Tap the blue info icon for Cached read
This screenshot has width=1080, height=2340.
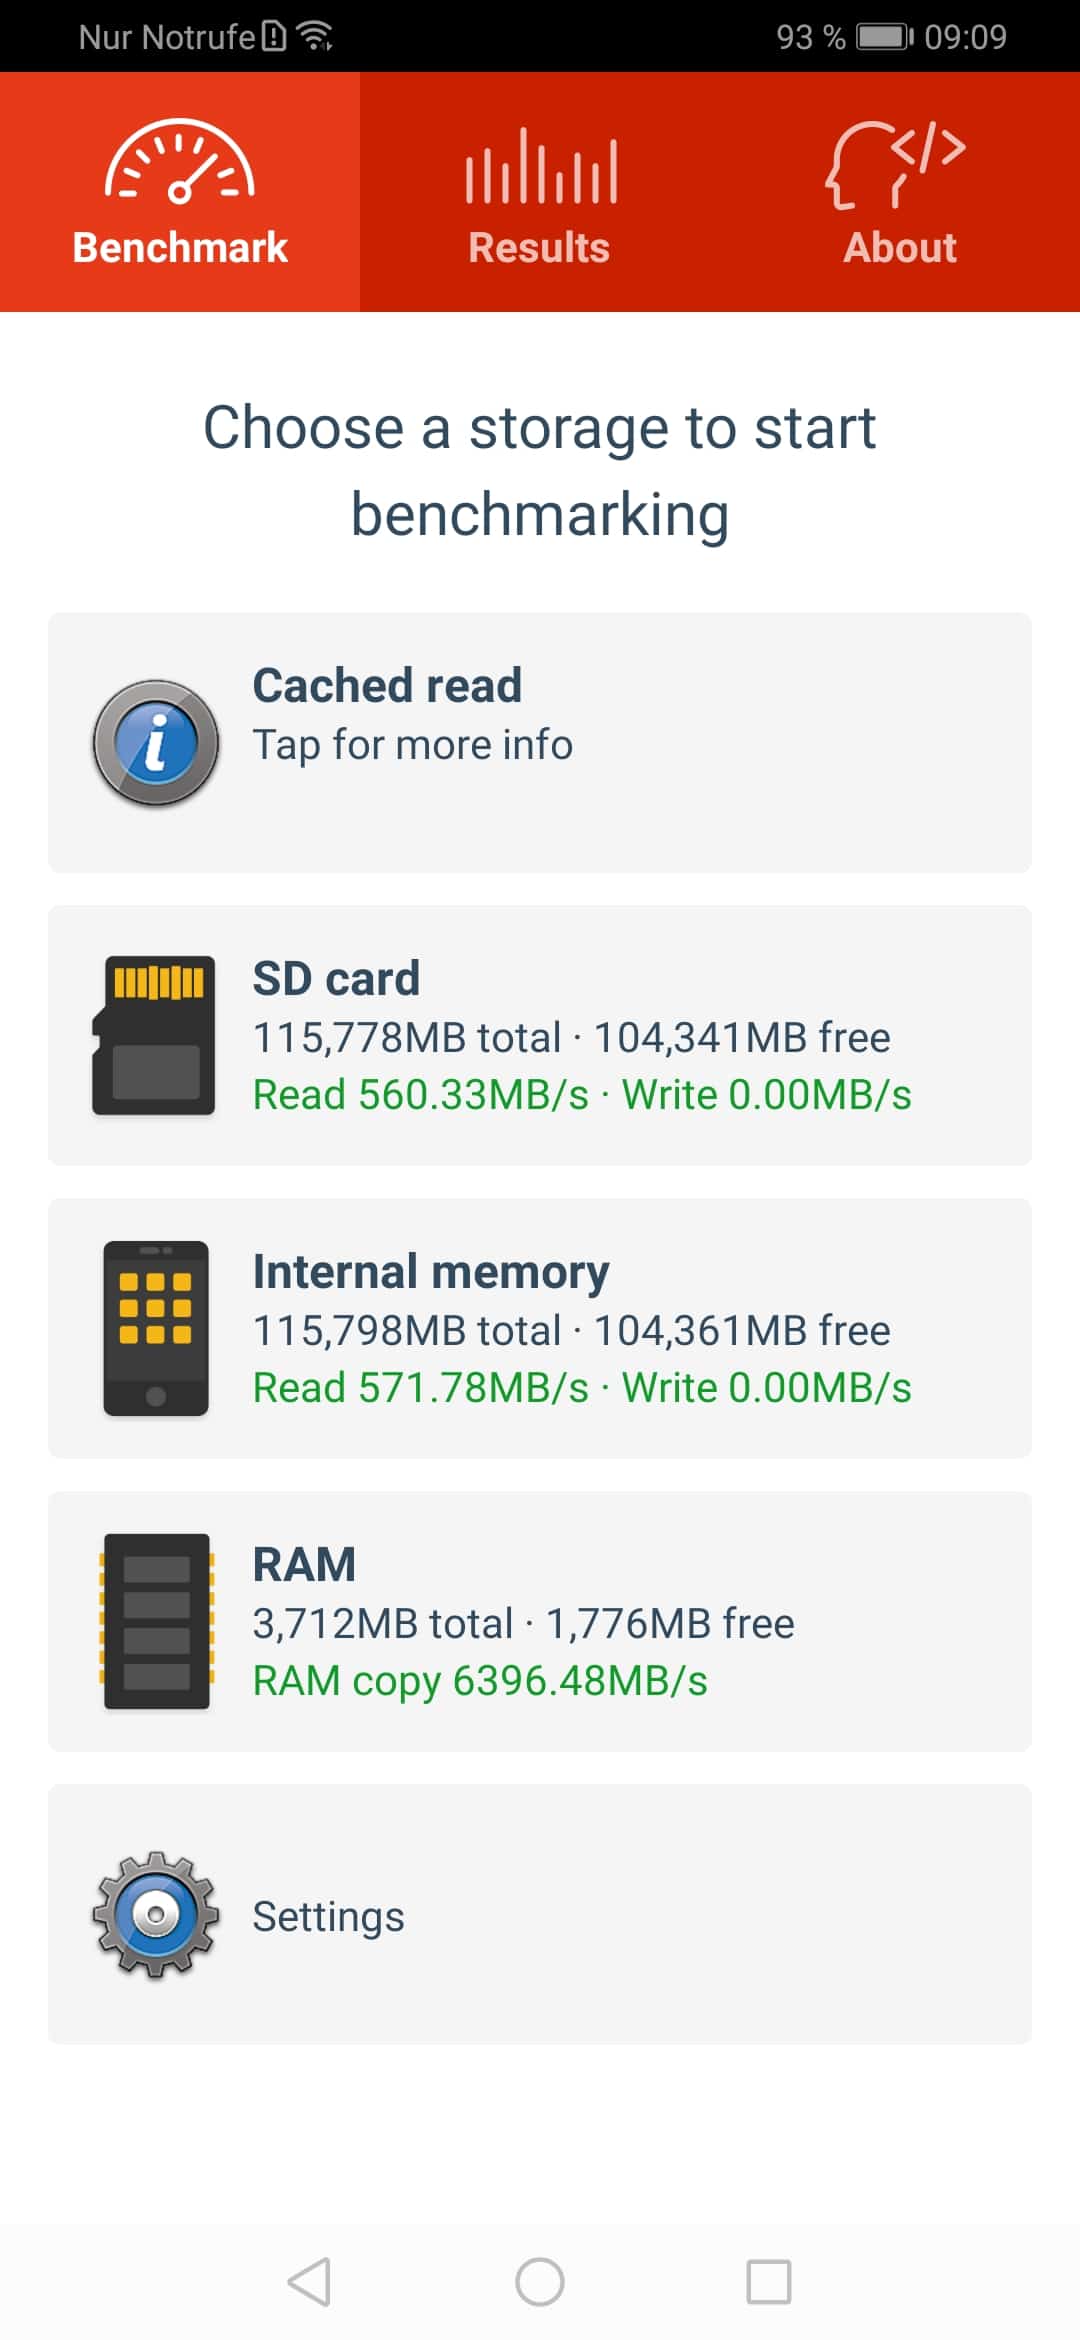click(x=156, y=743)
